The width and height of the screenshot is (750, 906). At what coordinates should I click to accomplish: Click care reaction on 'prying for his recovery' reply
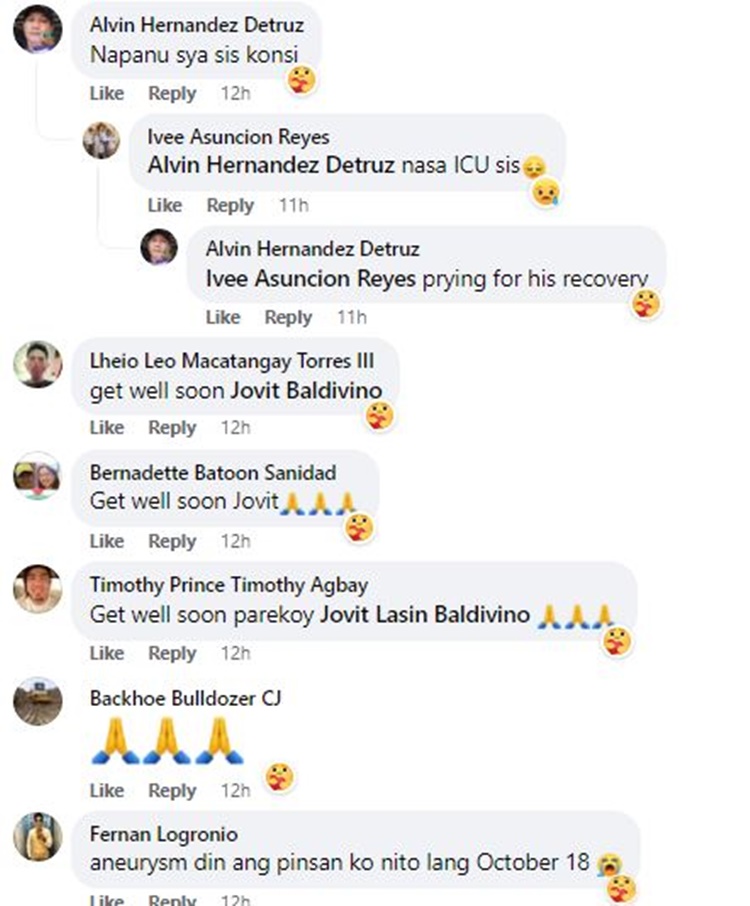(x=645, y=303)
